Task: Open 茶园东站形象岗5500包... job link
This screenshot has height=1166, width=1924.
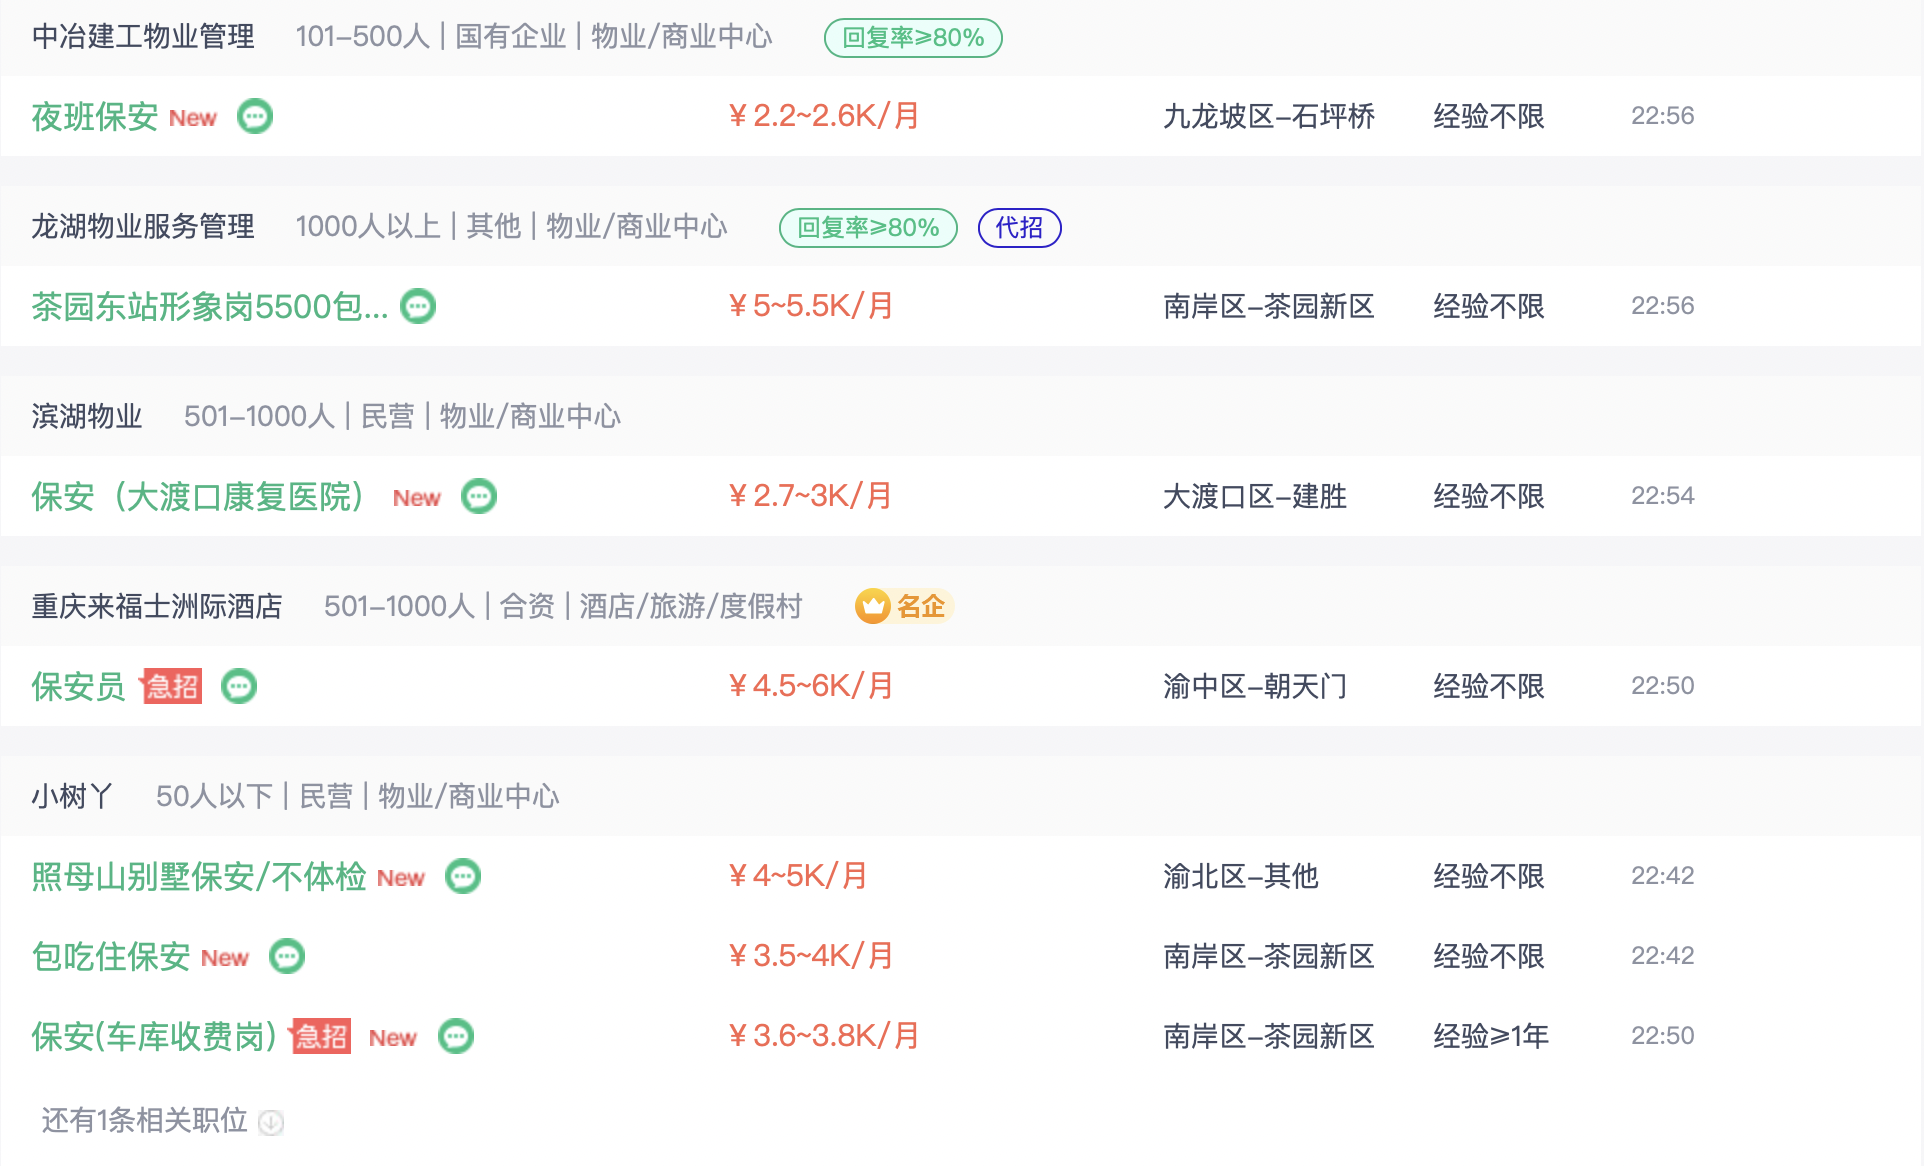Action: pyautogui.click(x=209, y=306)
